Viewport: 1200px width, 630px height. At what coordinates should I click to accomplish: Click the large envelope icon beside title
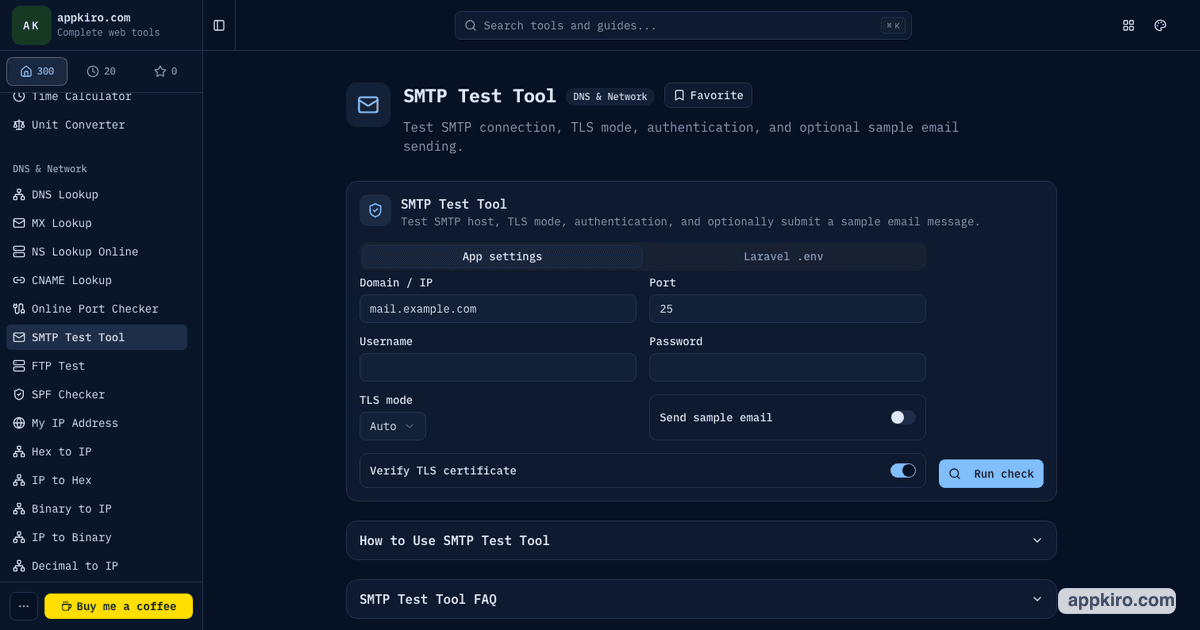[368, 105]
